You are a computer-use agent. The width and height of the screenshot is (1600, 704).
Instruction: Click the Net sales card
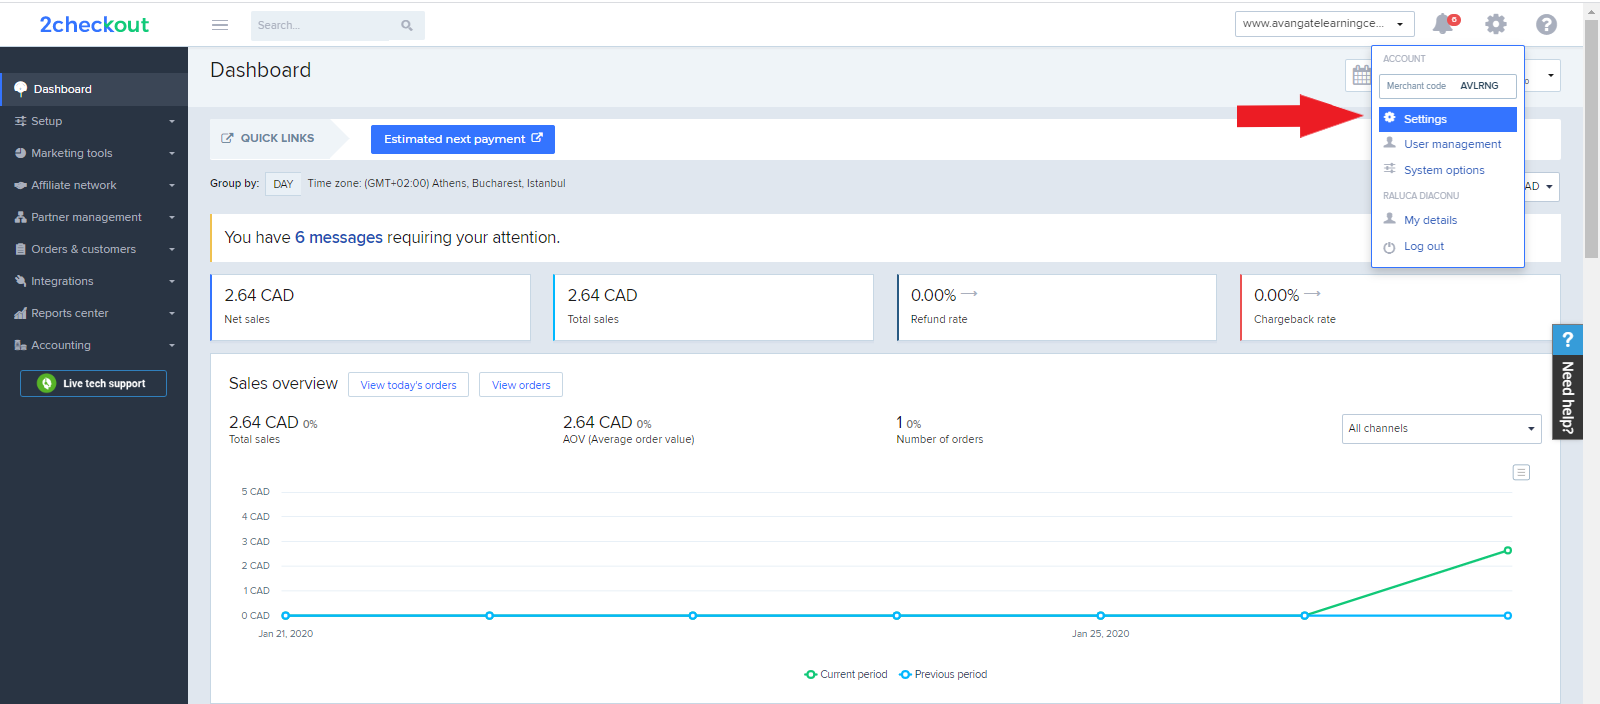pos(370,307)
